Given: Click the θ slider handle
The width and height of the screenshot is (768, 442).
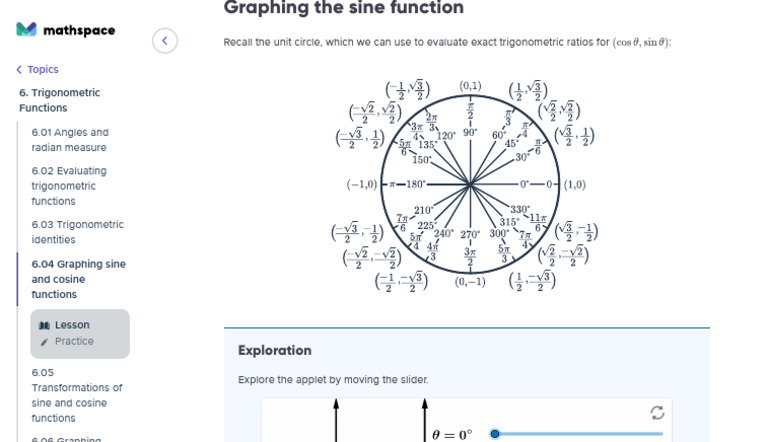Looking at the screenshot, I should (x=495, y=434).
